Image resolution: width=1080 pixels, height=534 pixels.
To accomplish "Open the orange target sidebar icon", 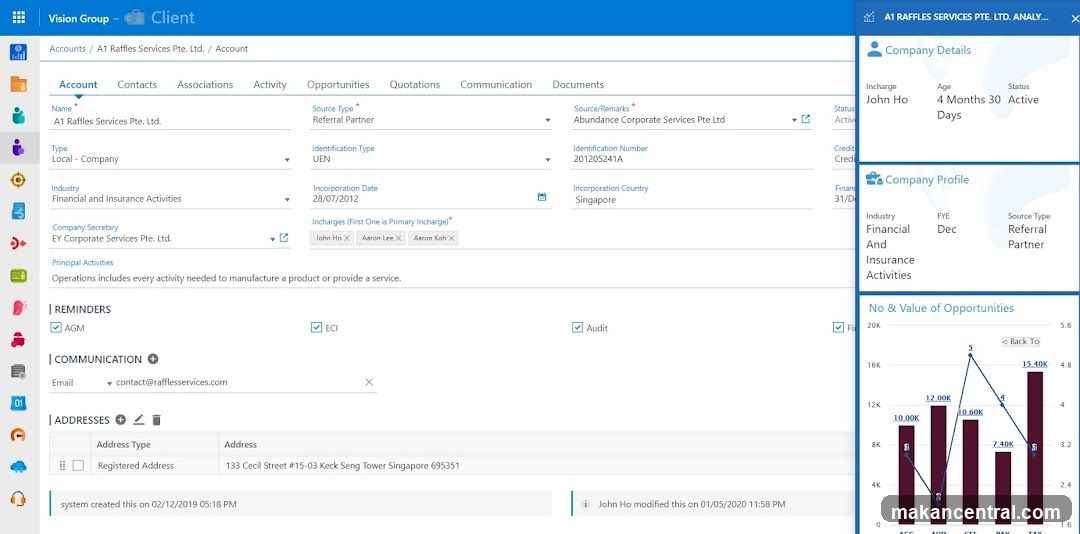I will coord(19,180).
